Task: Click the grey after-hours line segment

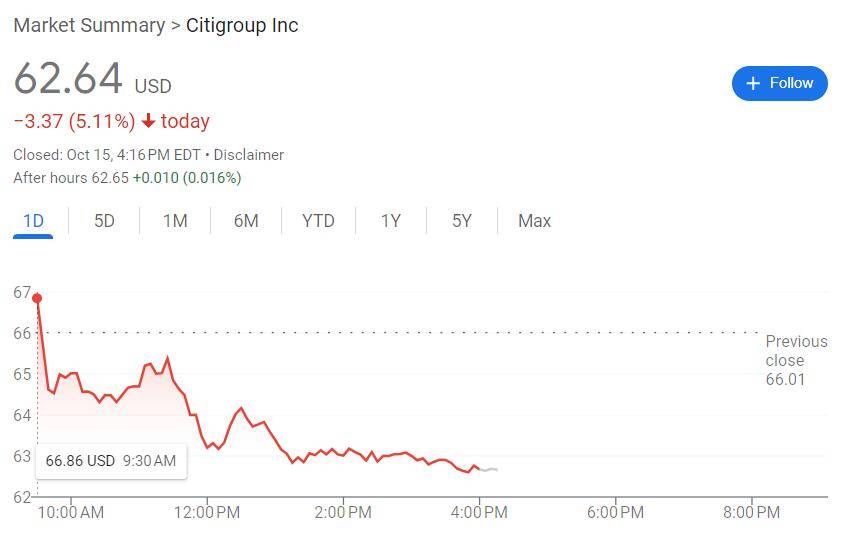Action: (x=490, y=469)
